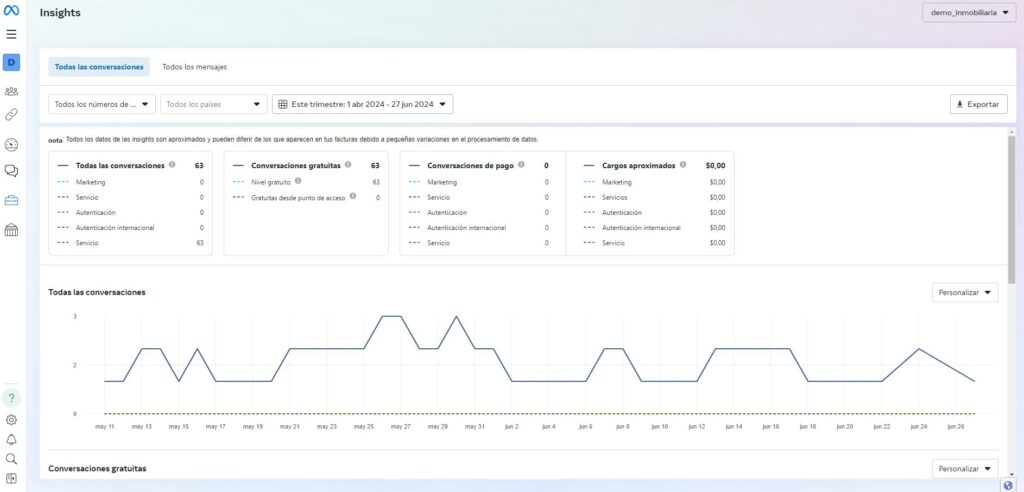
Task: Open the notifications bell icon
Action: click(x=11, y=439)
